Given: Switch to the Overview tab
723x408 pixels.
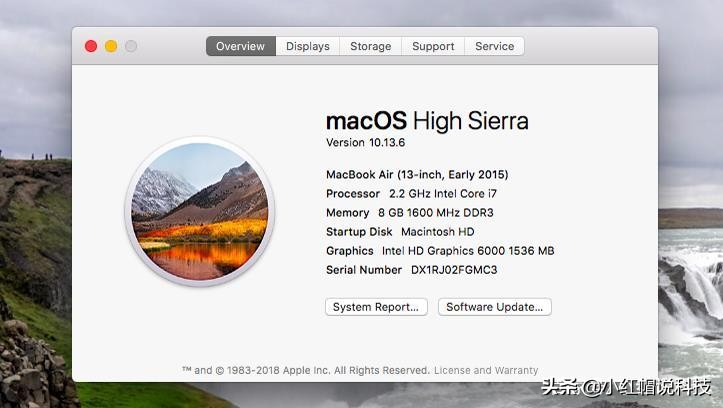Looking at the screenshot, I should (241, 46).
